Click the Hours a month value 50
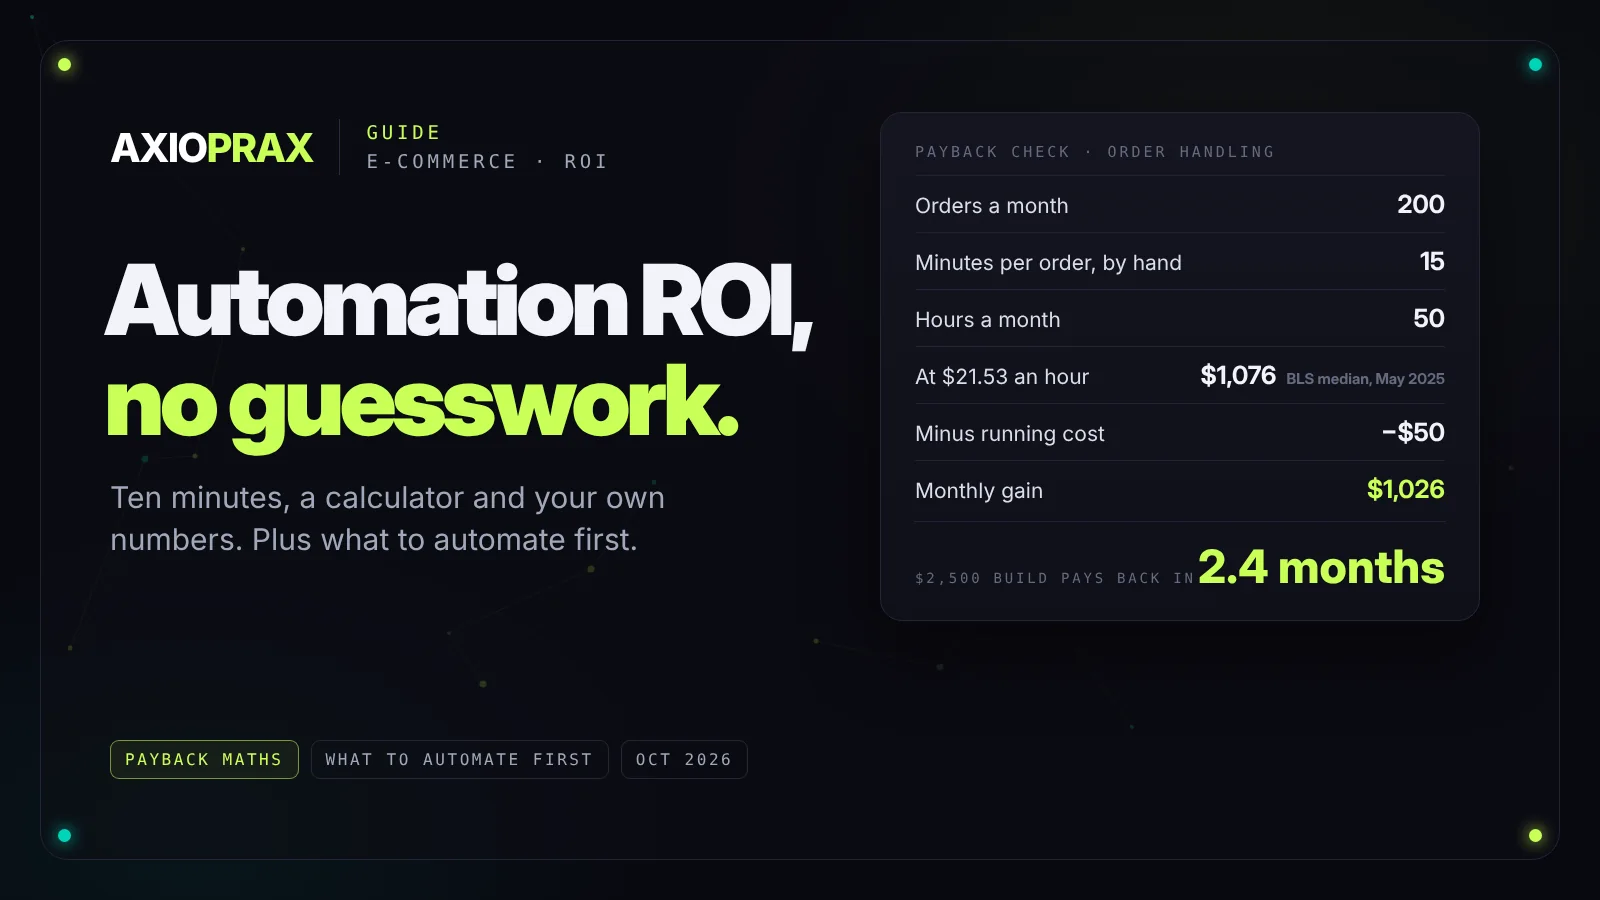The width and height of the screenshot is (1600, 900). 1429,318
